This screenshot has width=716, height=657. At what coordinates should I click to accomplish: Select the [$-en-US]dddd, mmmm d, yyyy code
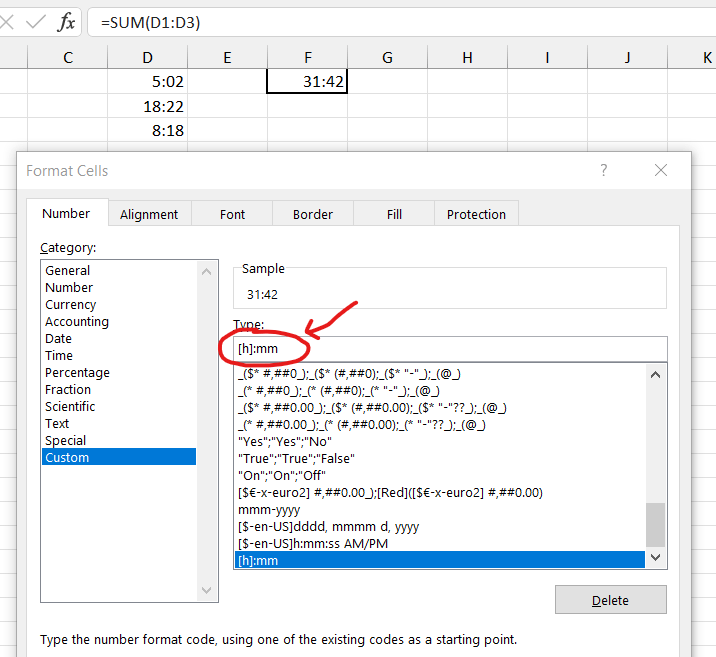pyautogui.click(x=440, y=526)
